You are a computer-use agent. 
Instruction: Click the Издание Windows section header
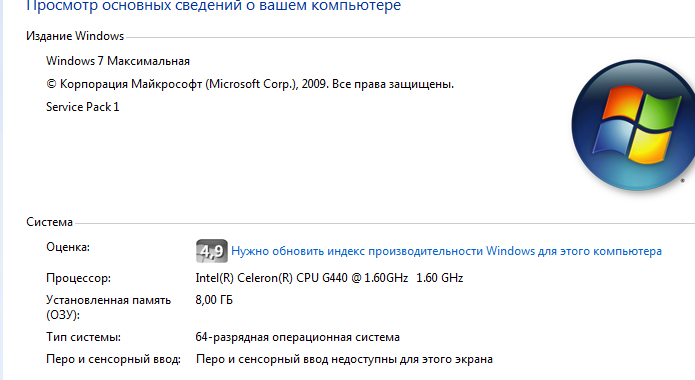point(75,36)
